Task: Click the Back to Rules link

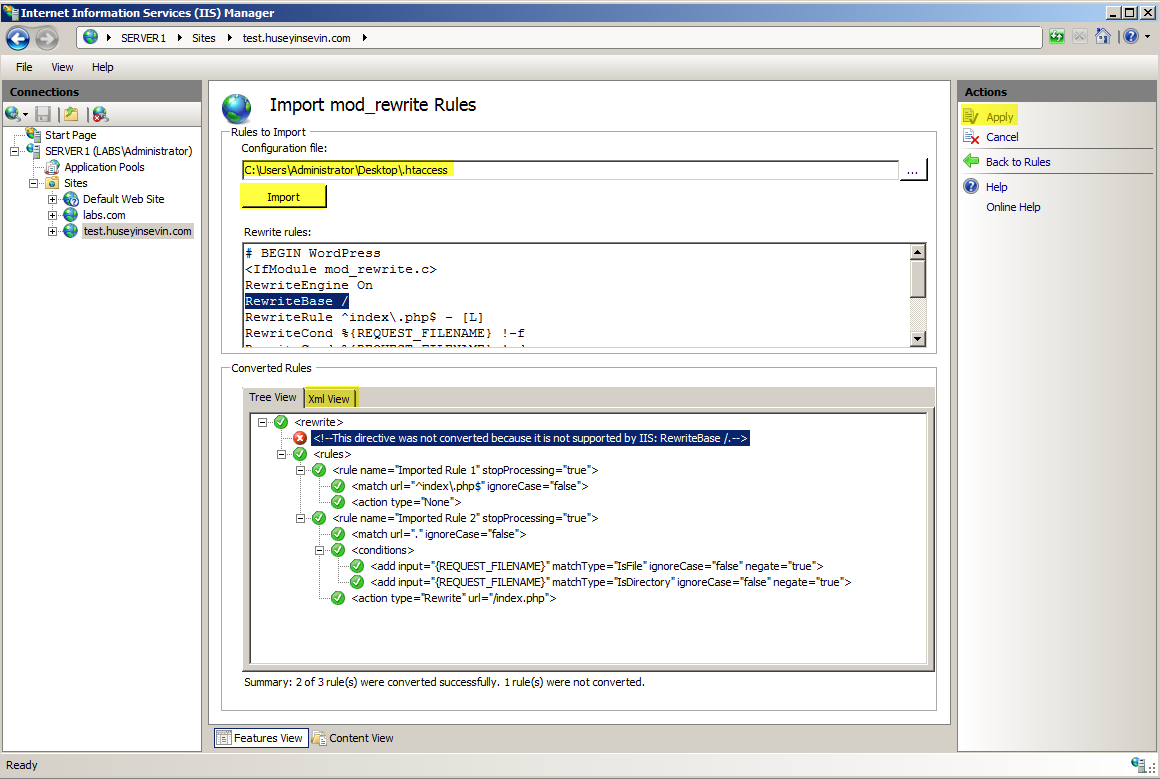Action: coord(1018,162)
